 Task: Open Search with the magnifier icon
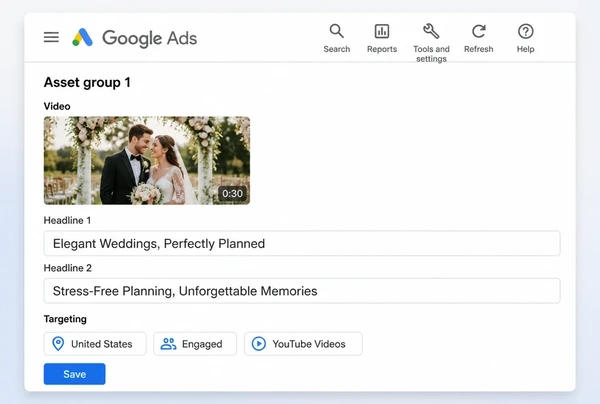[x=337, y=31]
